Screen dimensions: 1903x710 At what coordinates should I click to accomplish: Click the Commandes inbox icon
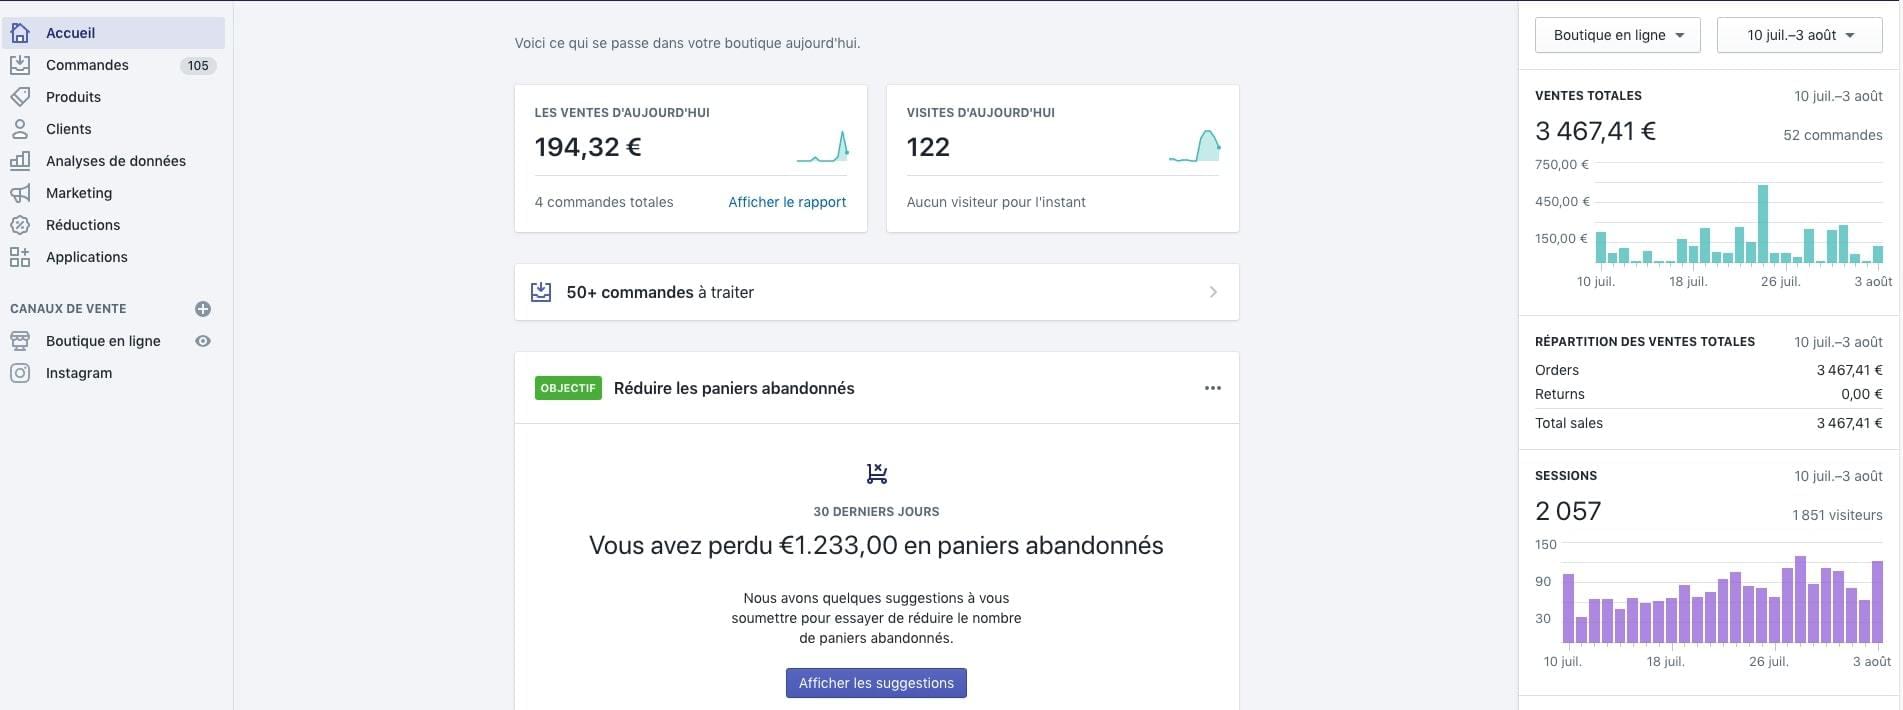(x=20, y=65)
